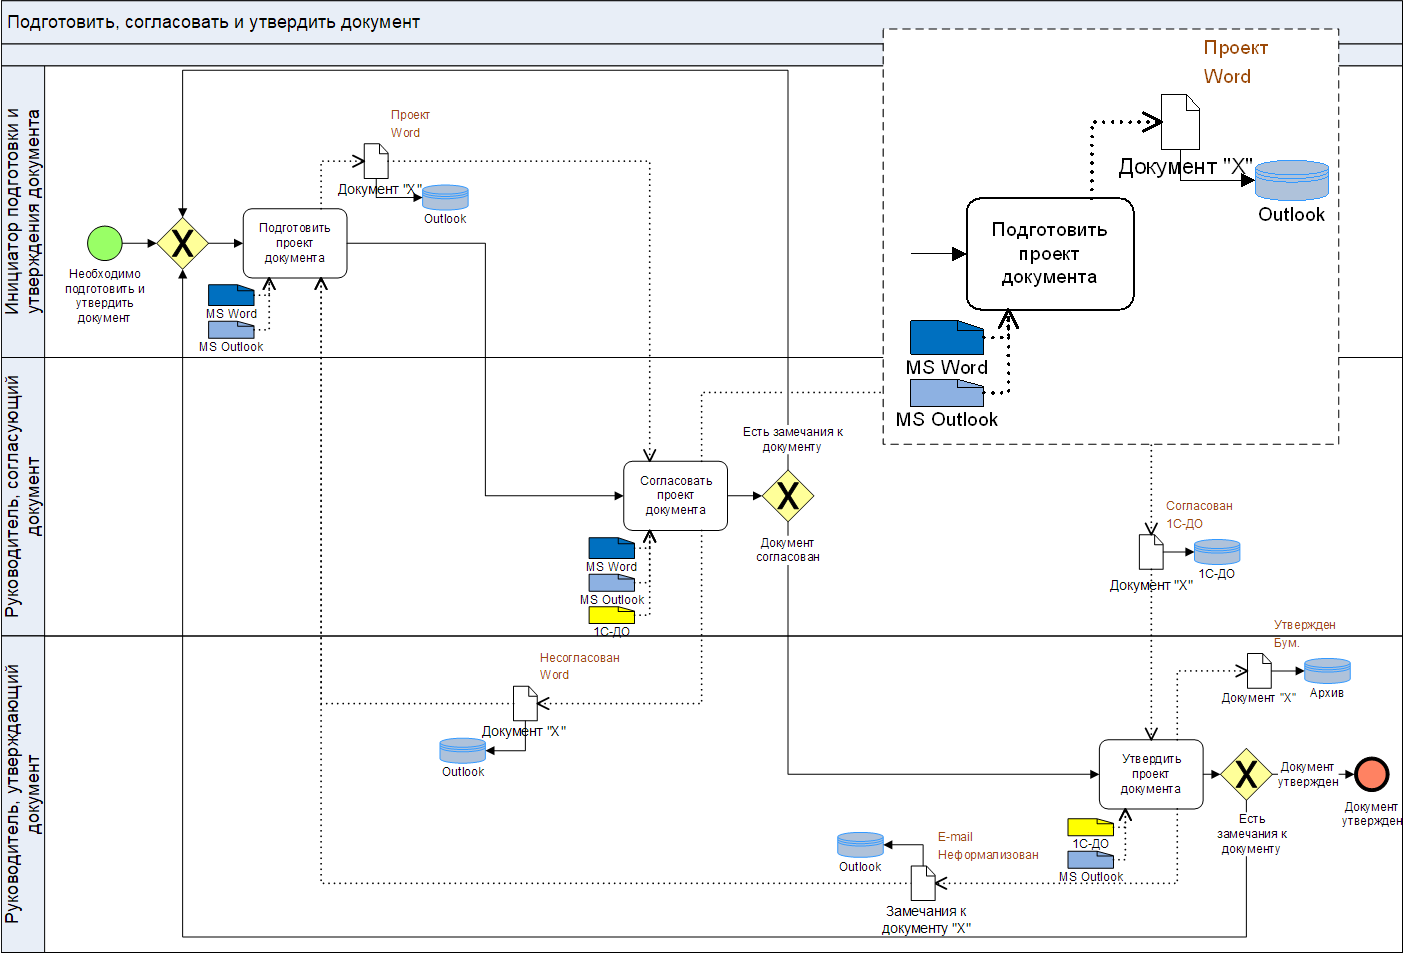Screen dimensions: 1416x953
Task: Select the gateway after Утвердить проект документа
Action: pyautogui.click(x=1246, y=774)
